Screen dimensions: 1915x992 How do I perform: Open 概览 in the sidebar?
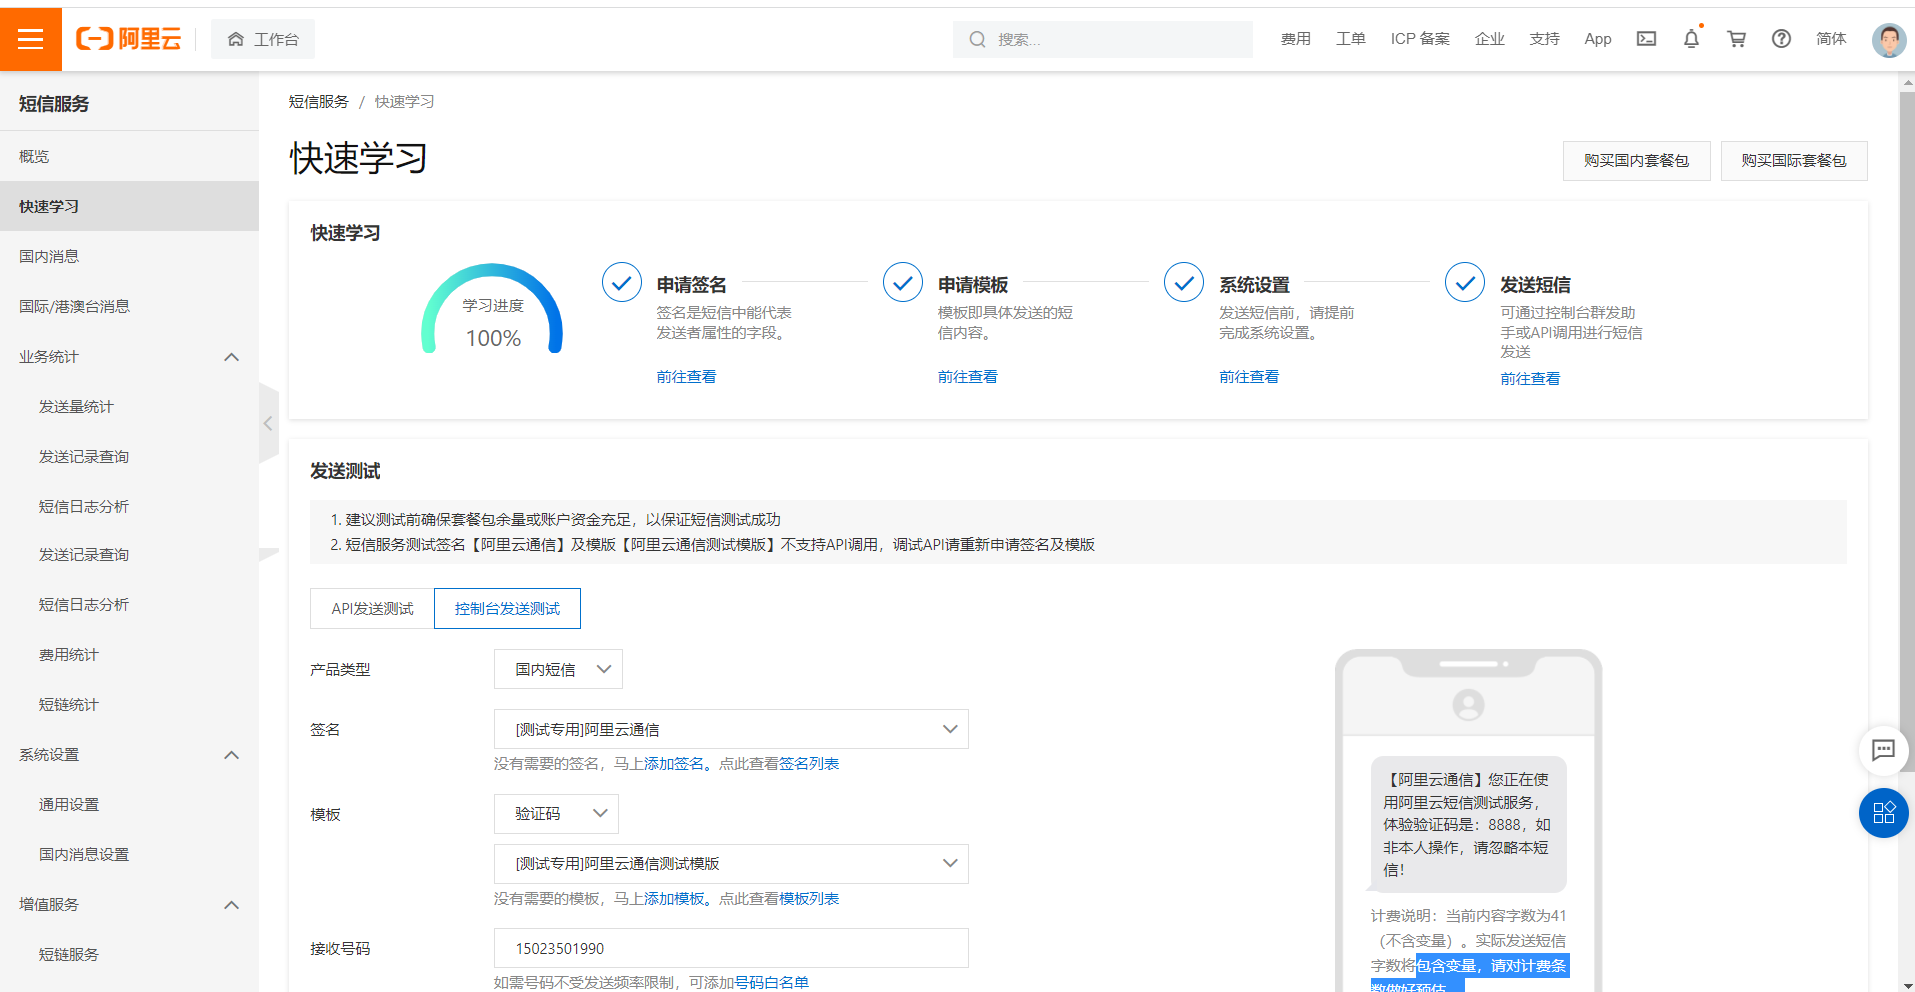129,156
